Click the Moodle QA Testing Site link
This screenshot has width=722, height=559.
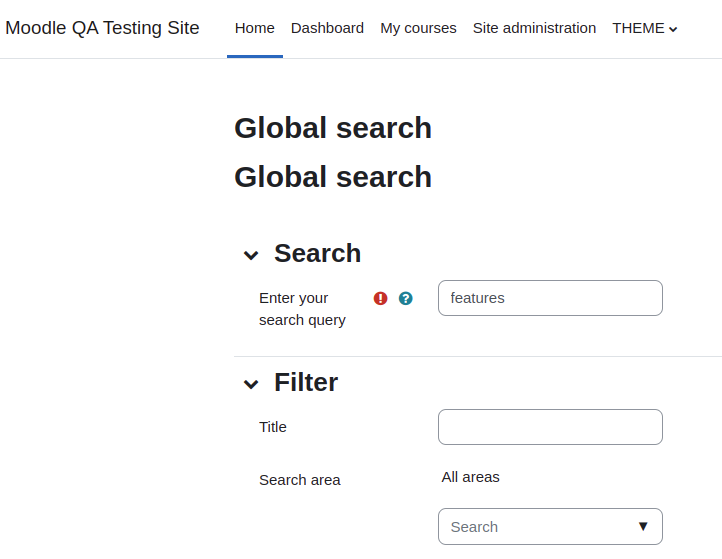102,28
